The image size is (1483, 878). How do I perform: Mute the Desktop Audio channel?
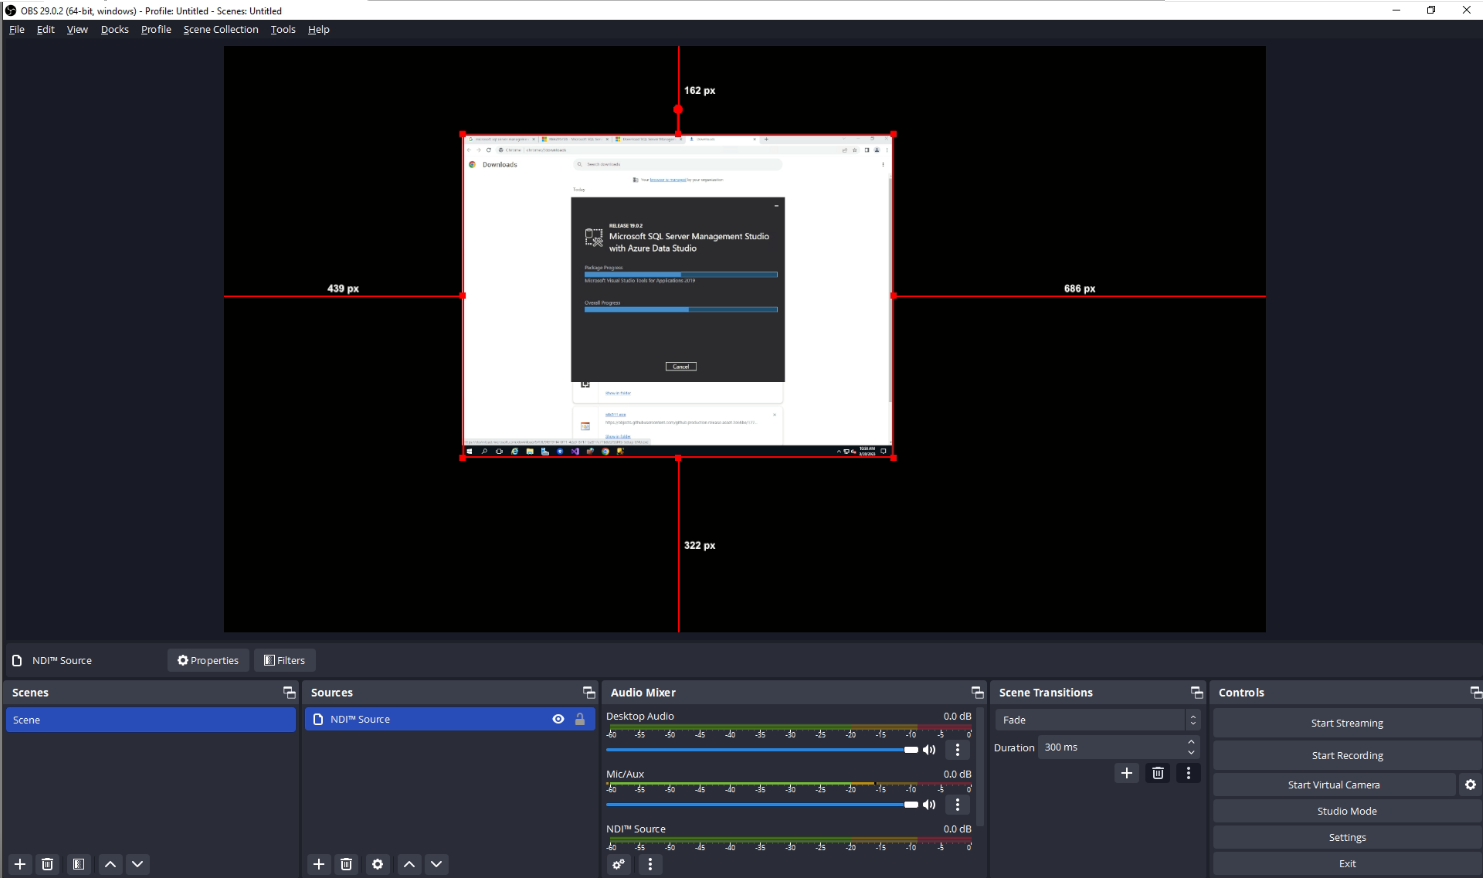point(930,750)
